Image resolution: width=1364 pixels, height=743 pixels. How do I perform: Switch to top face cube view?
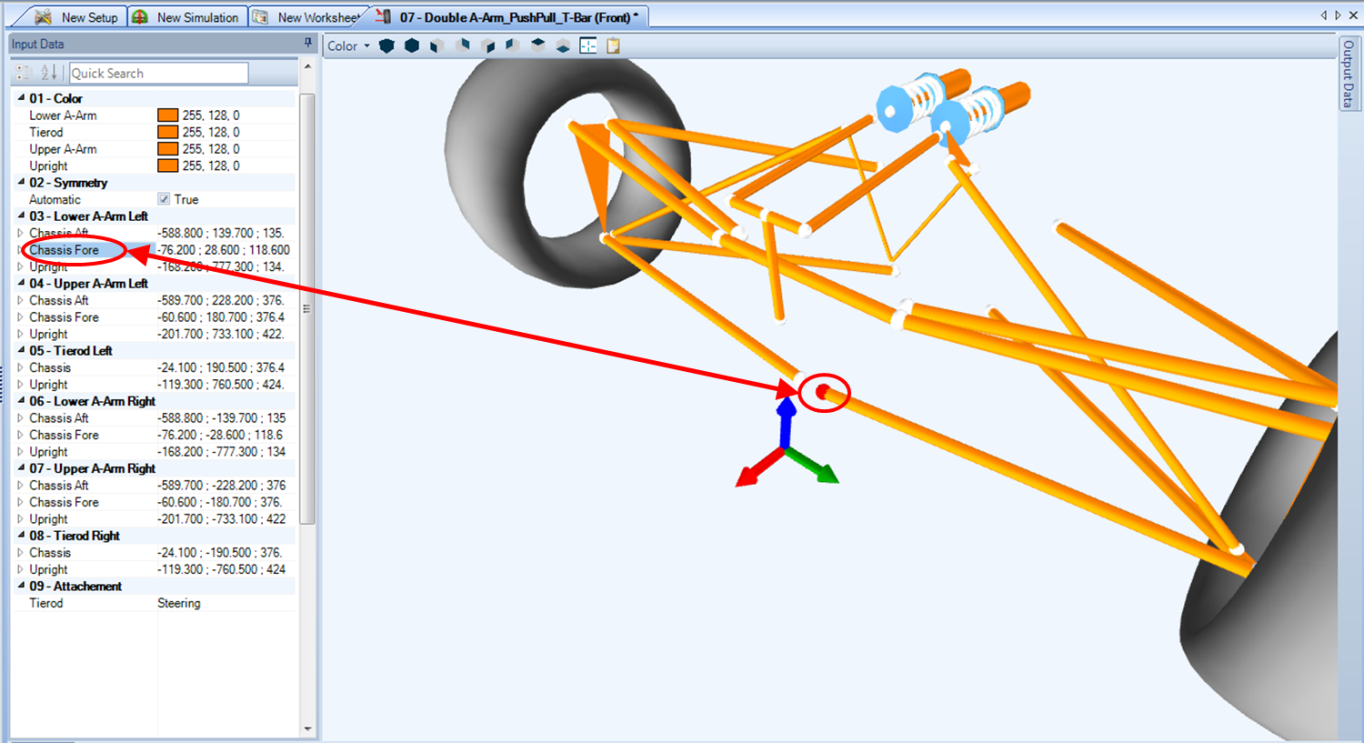coord(538,46)
